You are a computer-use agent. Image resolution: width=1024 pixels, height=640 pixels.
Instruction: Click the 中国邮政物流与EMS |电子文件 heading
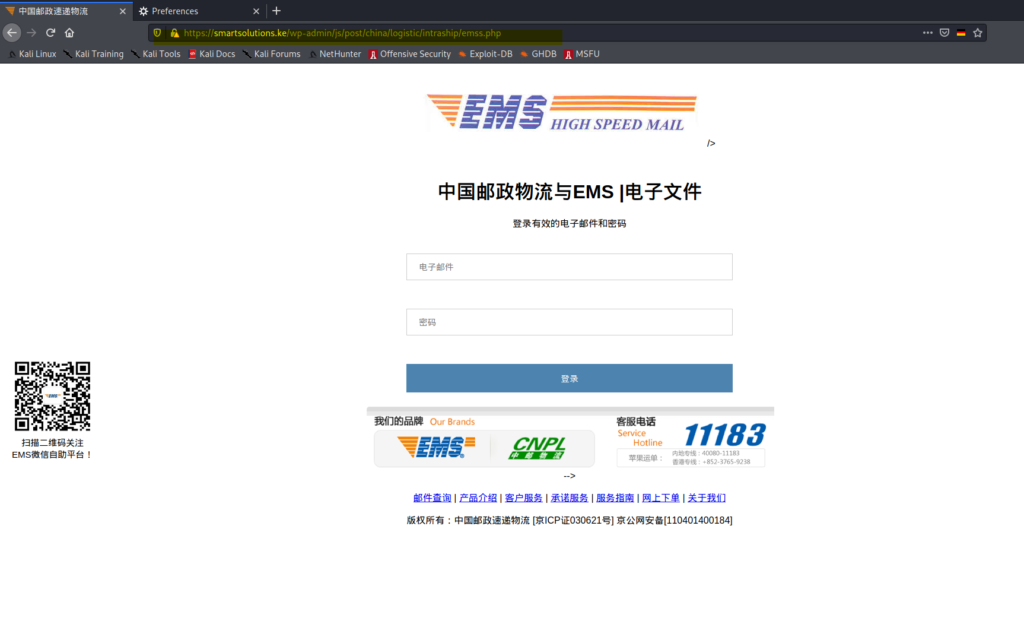(569, 192)
